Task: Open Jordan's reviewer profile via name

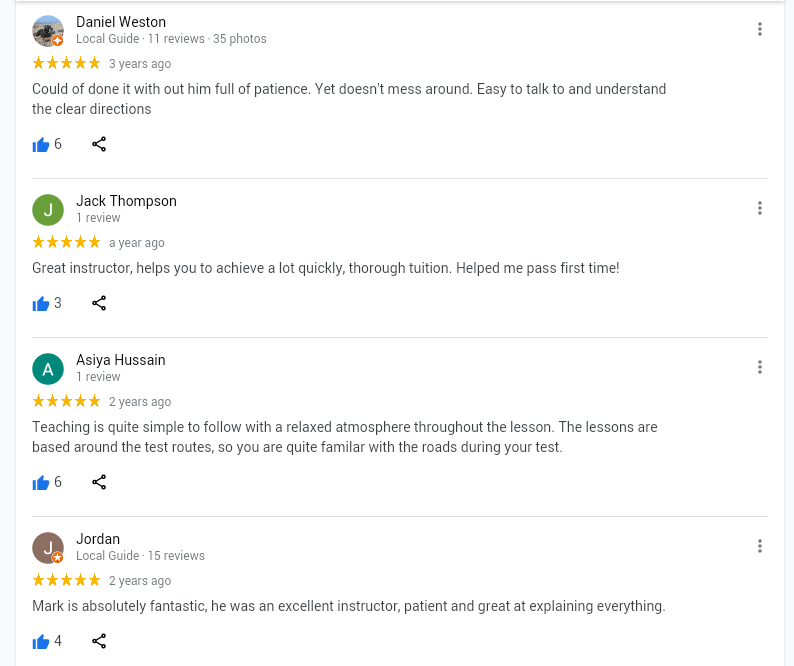Action: click(x=98, y=539)
